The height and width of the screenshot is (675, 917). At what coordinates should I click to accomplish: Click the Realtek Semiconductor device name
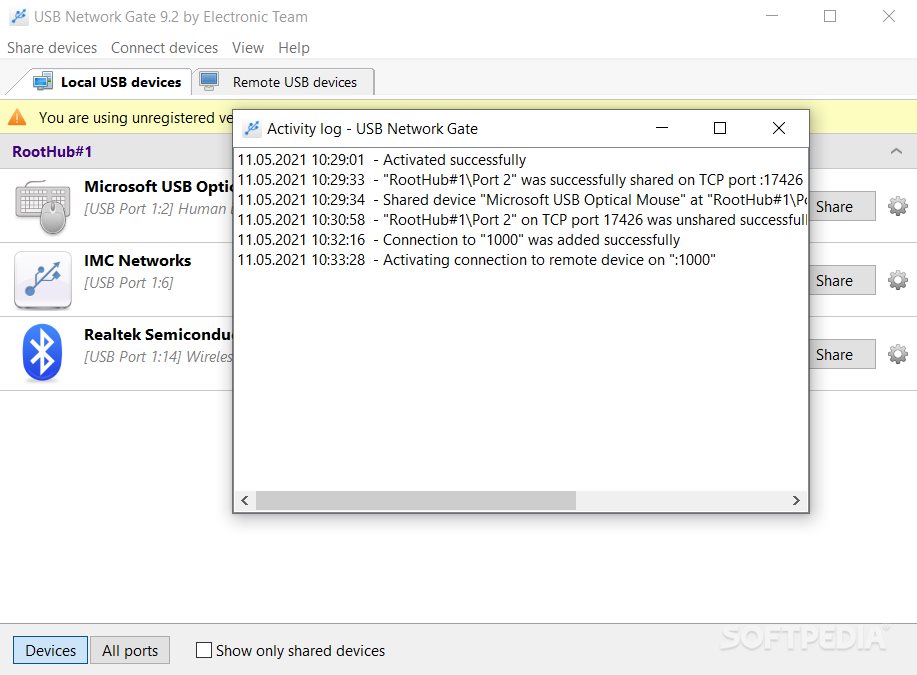click(158, 335)
